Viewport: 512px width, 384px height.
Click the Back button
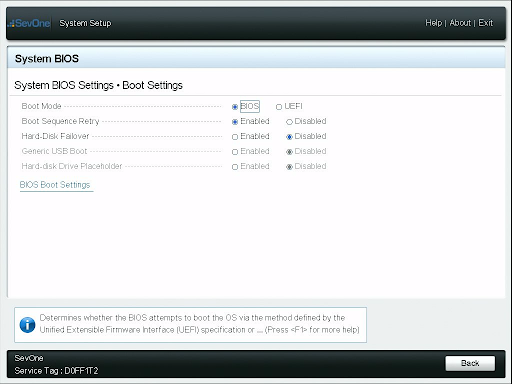pos(470,363)
